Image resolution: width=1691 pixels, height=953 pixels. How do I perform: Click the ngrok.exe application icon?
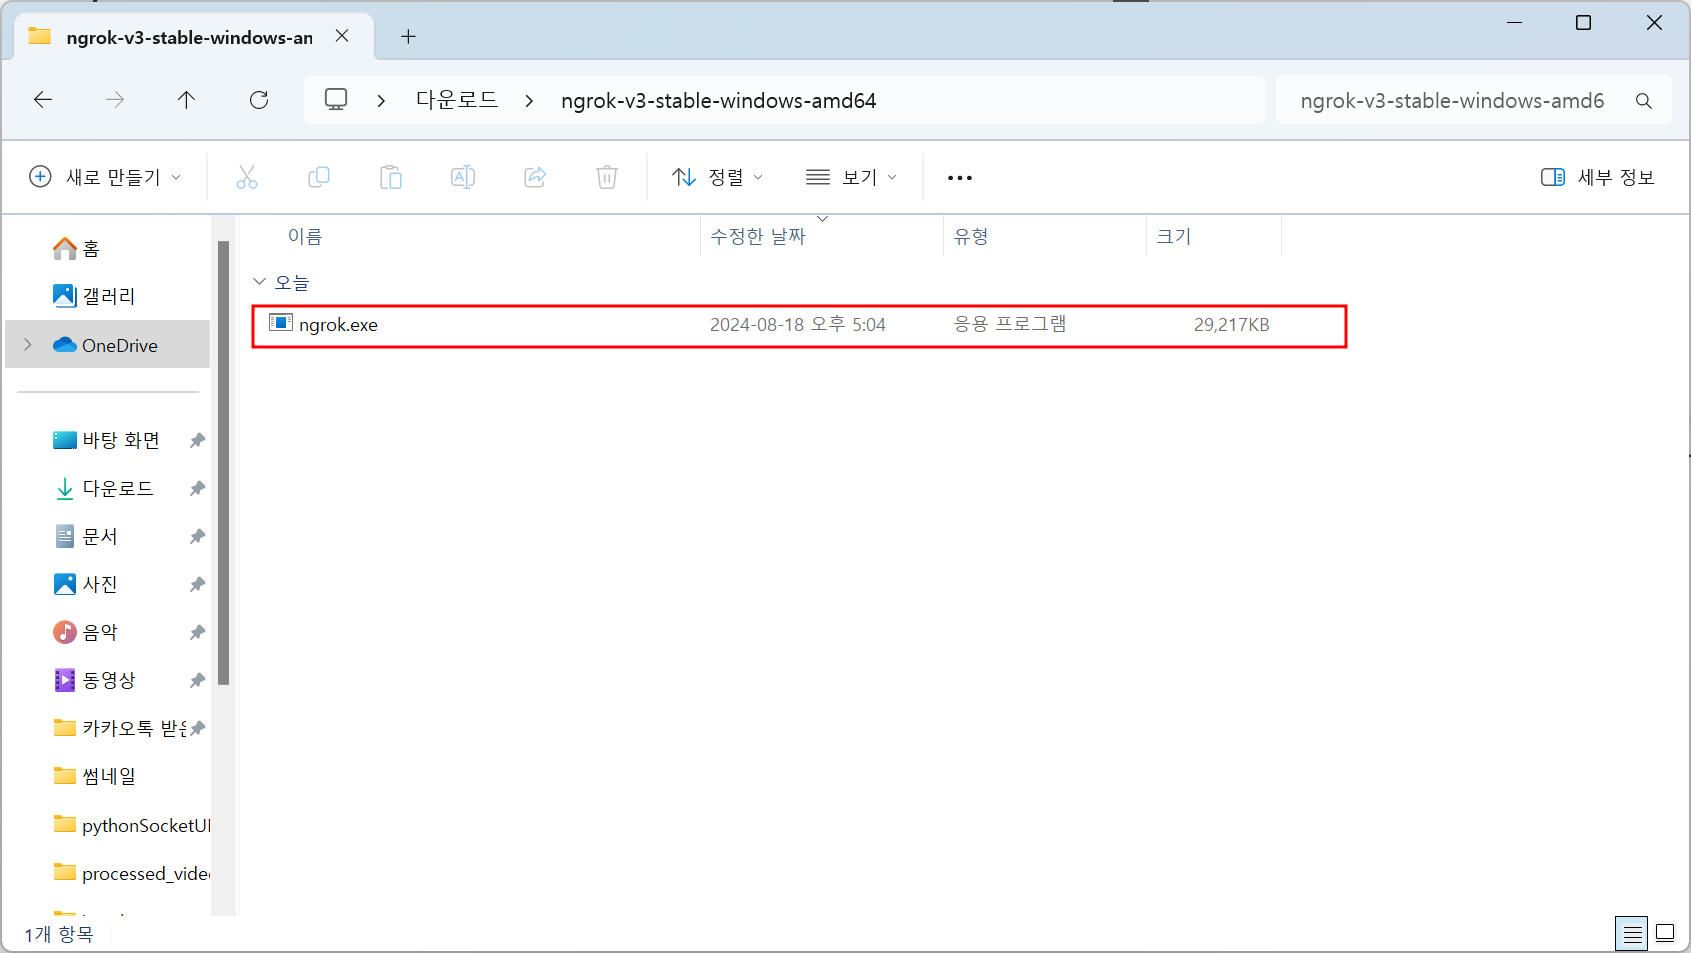[x=281, y=322]
